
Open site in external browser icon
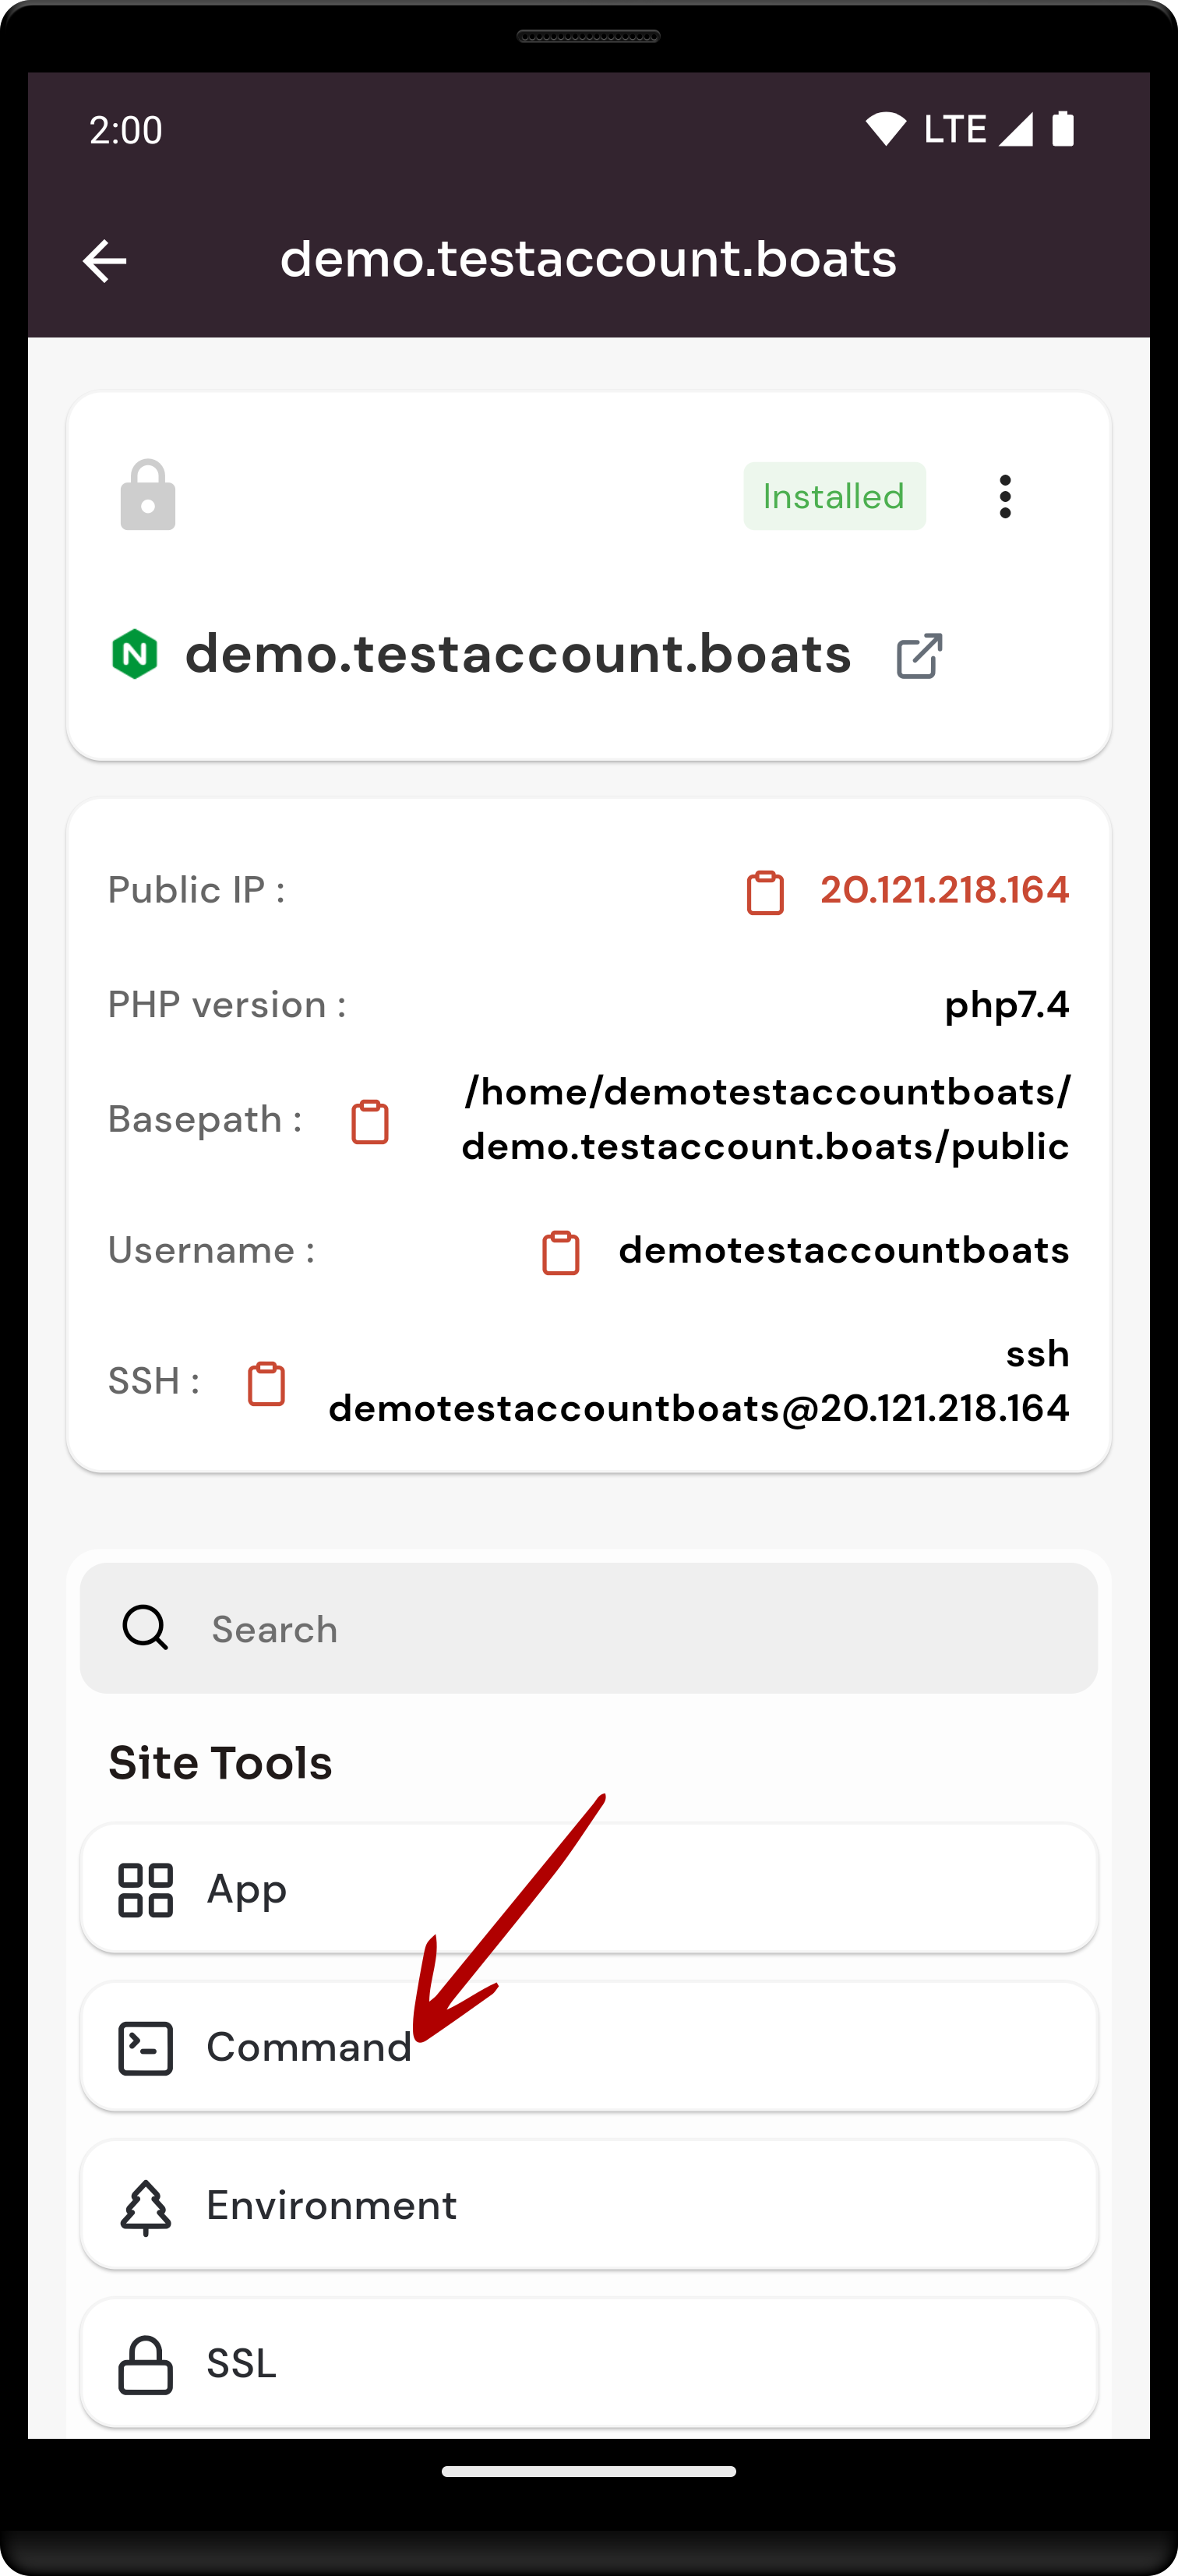point(919,656)
